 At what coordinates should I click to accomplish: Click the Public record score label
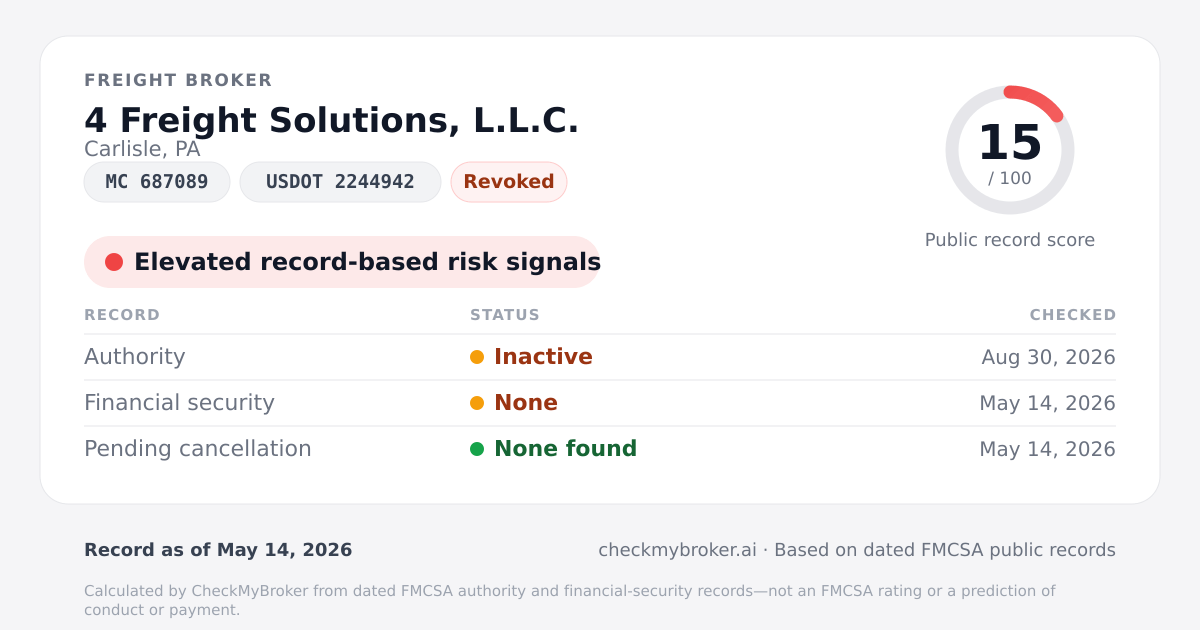(1010, 240)
